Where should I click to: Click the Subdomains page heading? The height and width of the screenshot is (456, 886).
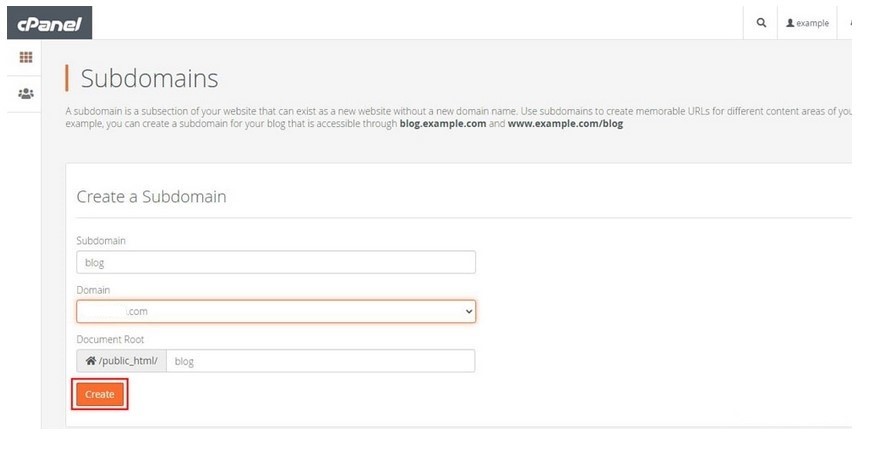point(149,78)
